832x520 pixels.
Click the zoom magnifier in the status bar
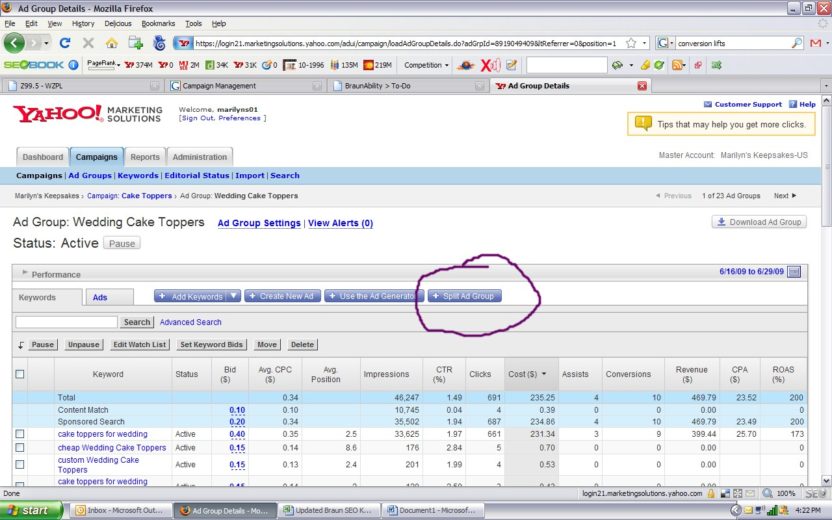(767, 493)
